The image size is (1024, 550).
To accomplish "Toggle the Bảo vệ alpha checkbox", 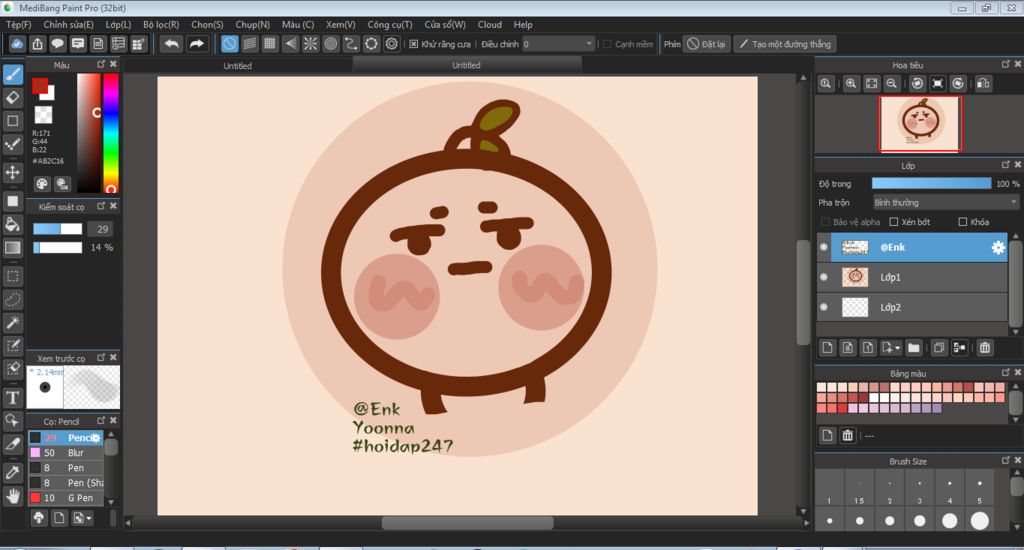I will click(825, 222).
